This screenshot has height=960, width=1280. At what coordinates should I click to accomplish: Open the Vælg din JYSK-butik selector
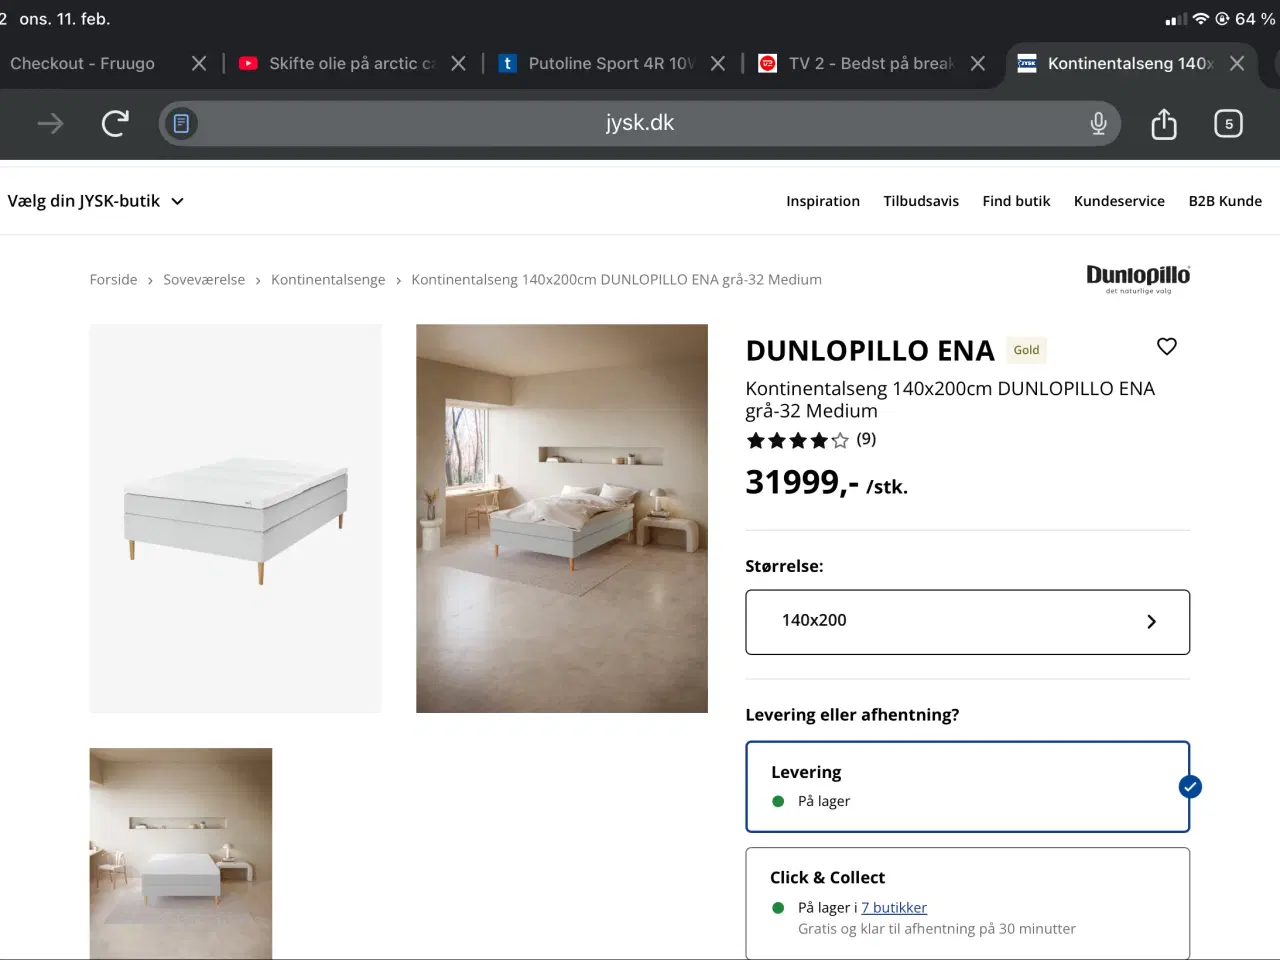[x=95, y=200]
